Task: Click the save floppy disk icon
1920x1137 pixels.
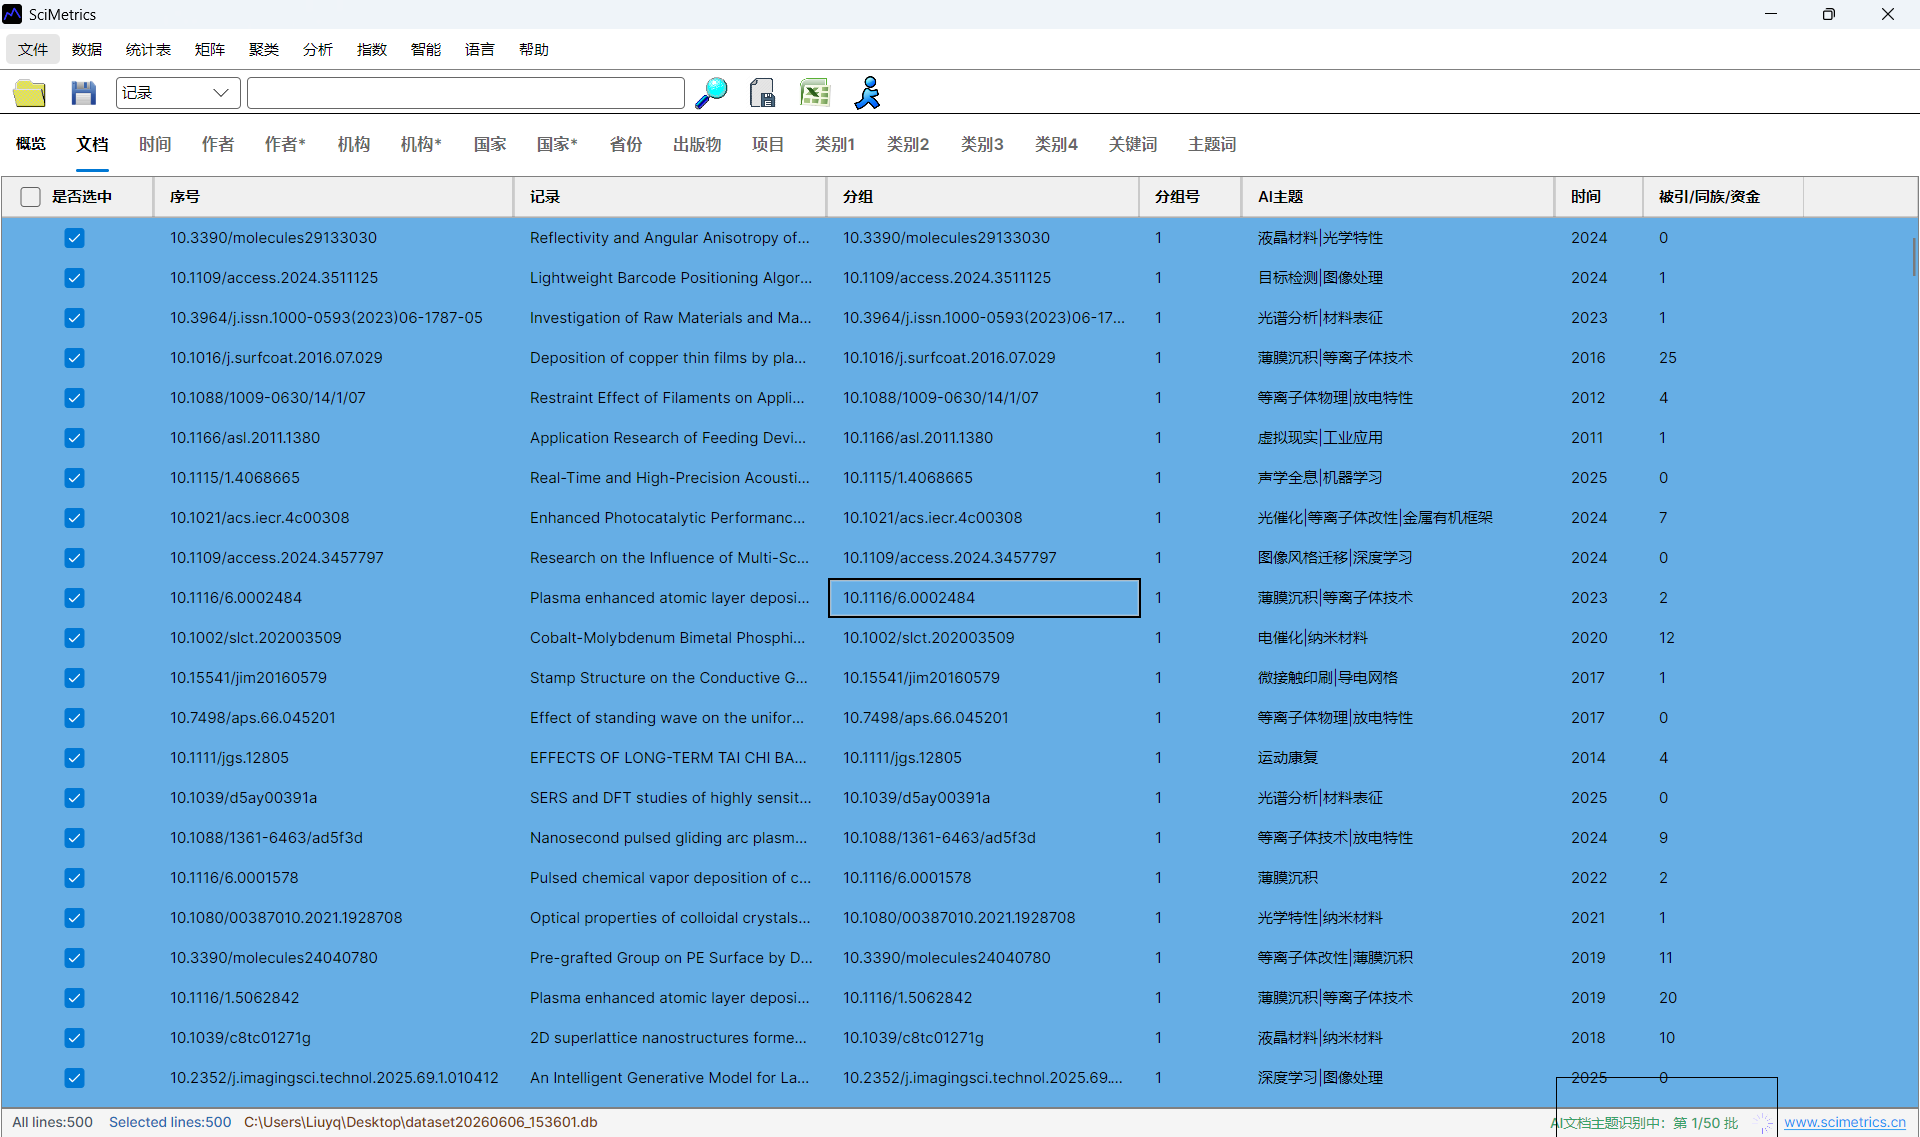Action: [x=84, y=93]
